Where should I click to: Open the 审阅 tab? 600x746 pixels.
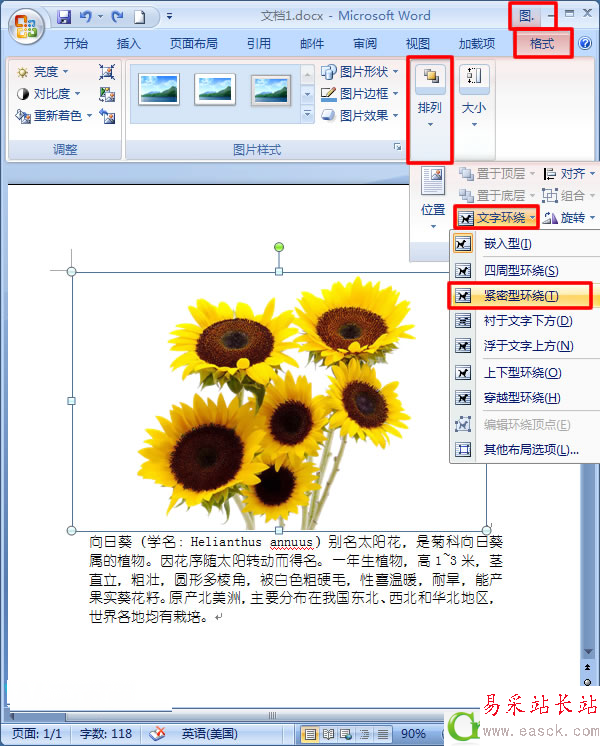click(365, 44)
